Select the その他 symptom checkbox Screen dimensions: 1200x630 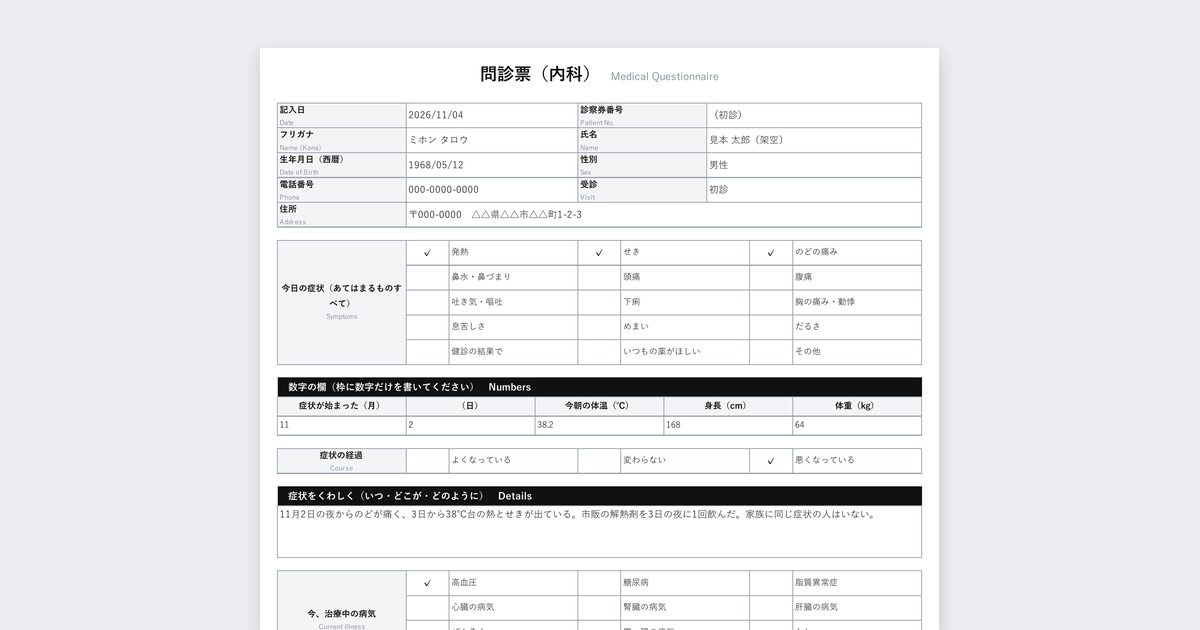click(771, 353)
